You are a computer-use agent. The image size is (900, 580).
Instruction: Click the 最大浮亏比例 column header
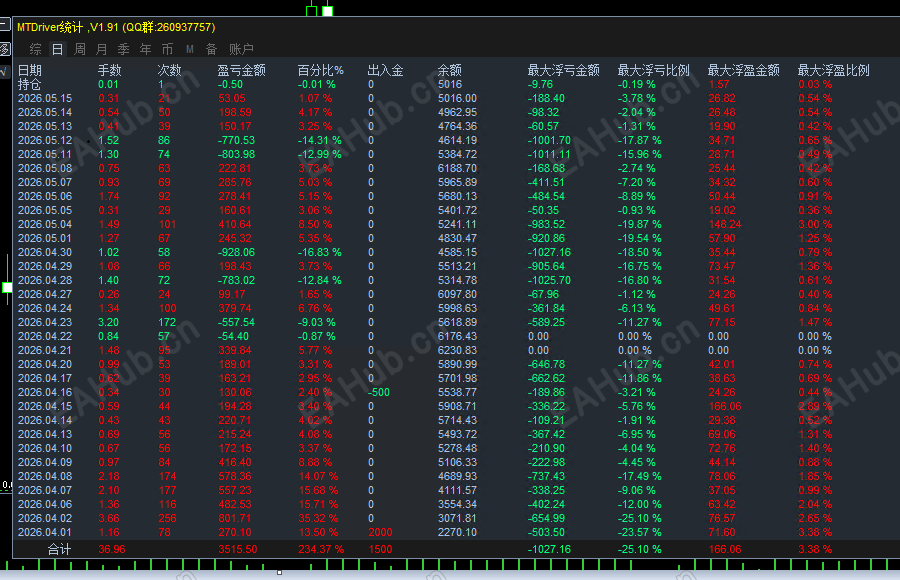pyautogui.click(x=653, y=70)
